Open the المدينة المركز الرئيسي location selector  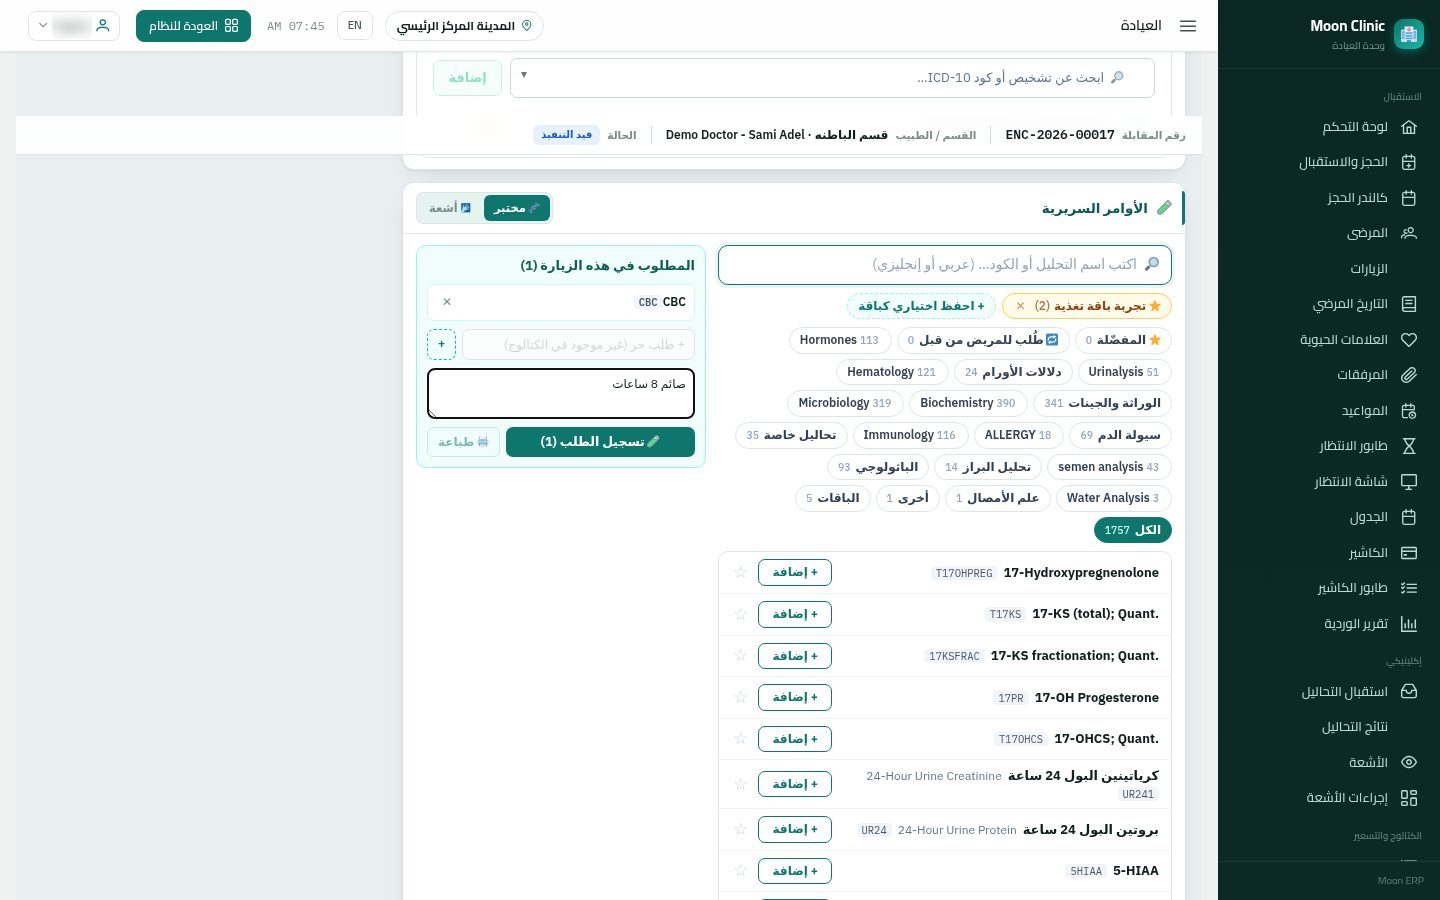464,26
